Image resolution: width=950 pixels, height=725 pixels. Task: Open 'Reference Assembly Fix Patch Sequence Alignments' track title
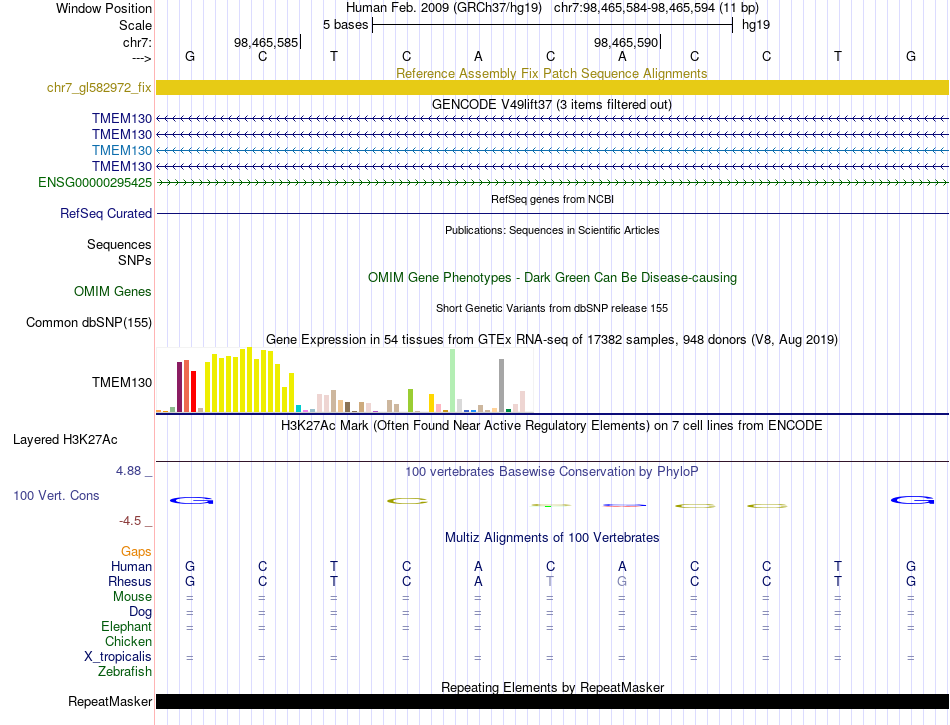click(551, 73)
